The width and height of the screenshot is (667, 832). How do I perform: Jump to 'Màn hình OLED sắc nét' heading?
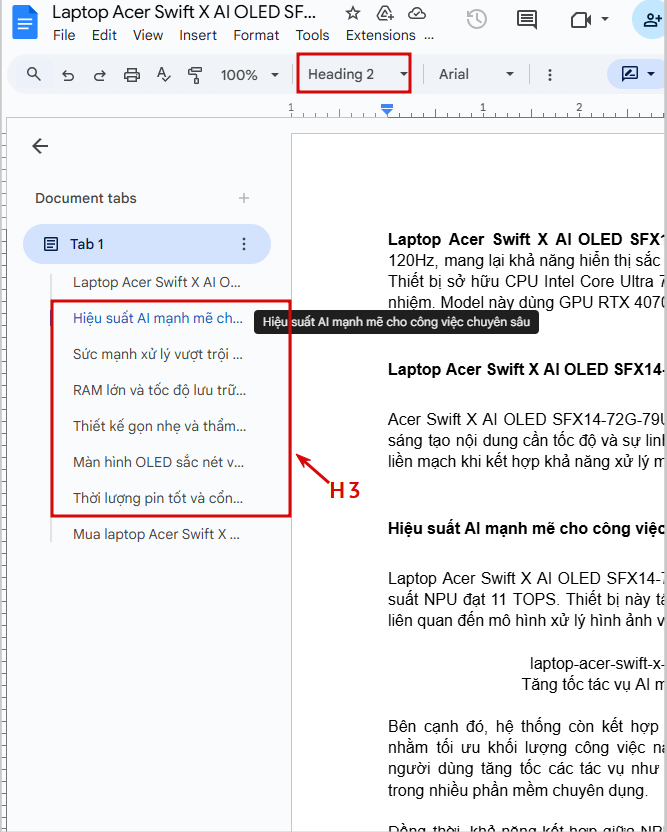coord(159,463)
